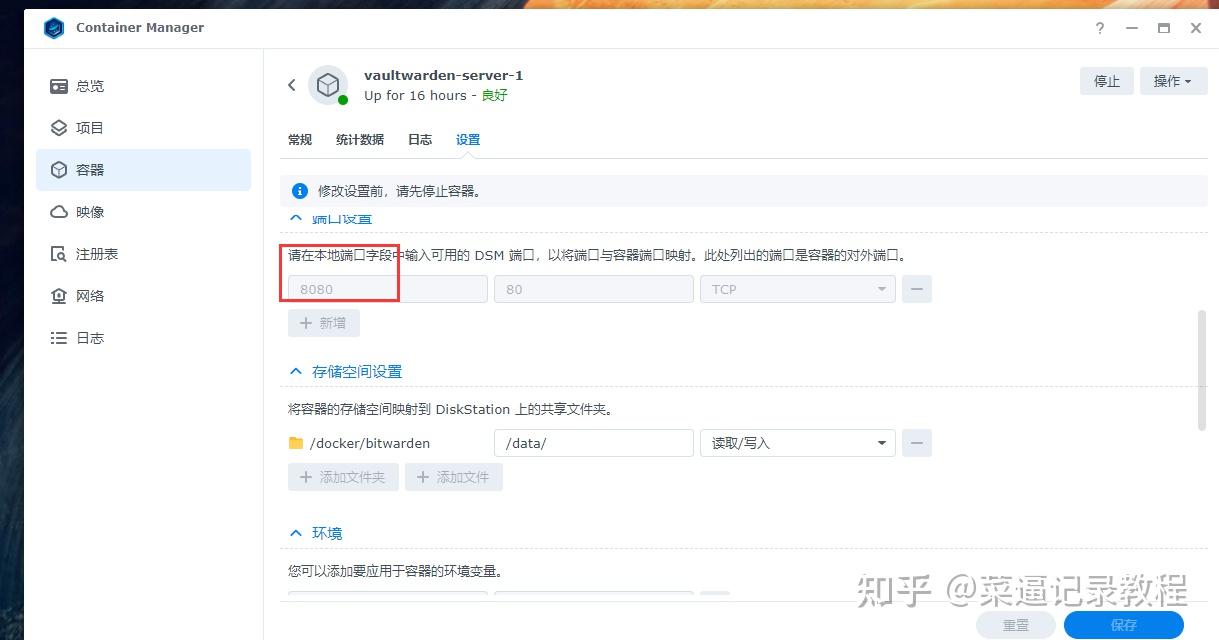Image resolution: width=1219 pixels, height=640 pixels.
Task: Click the 保存 save button
Action: pos(1123,625)
